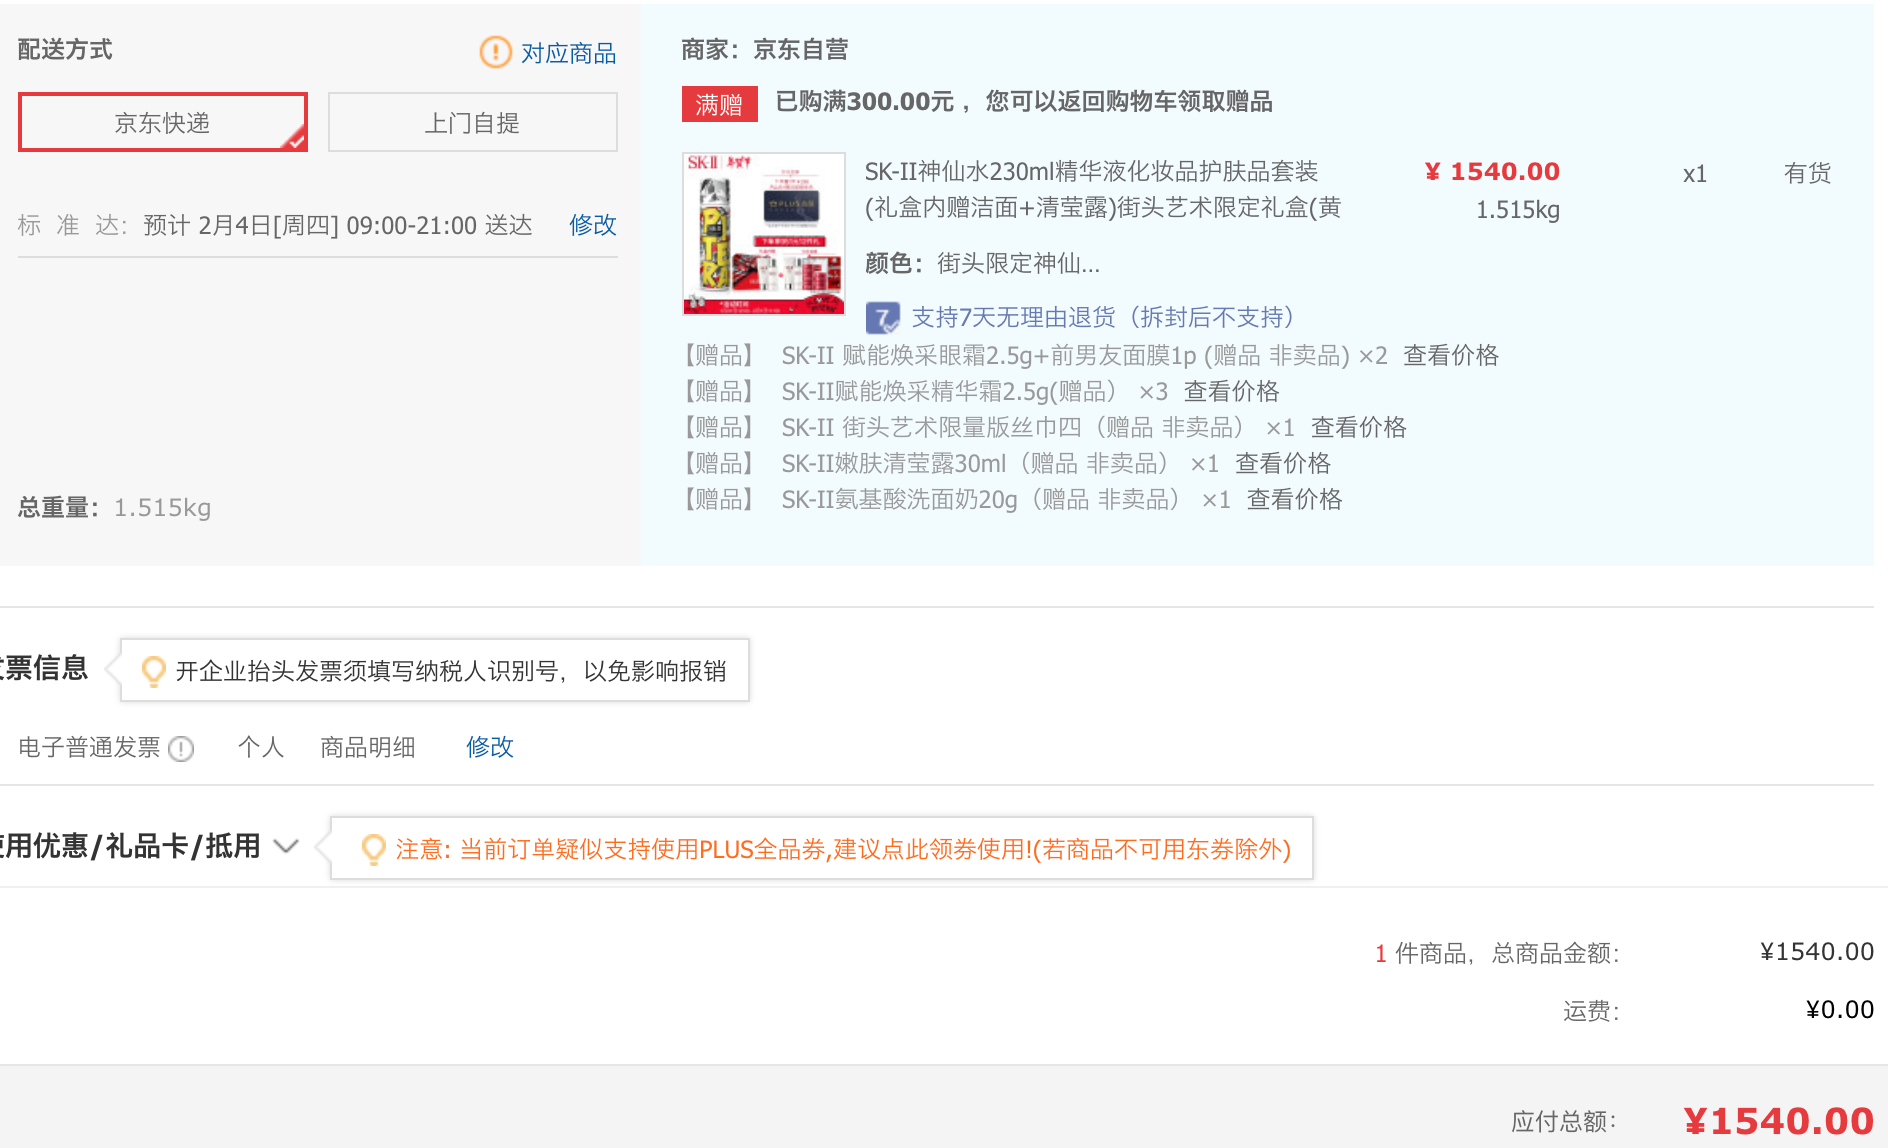This screenshot has width=1888, height=1148.
Task: Click the 个人 invoice title text
Action: point(261,747)
